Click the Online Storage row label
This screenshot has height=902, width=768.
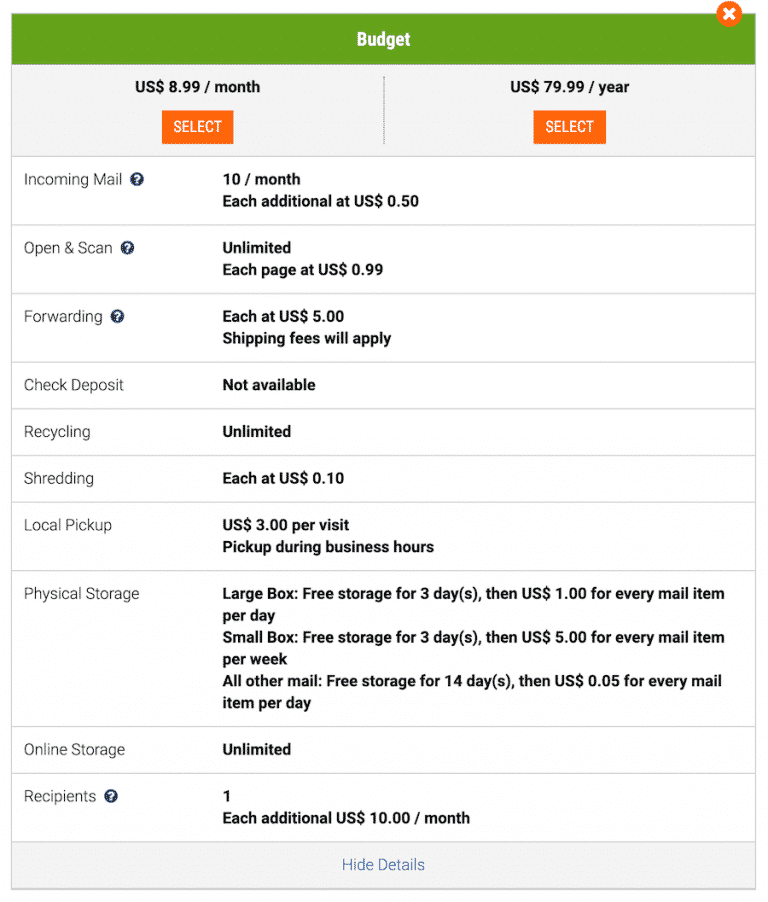[74, 750]
